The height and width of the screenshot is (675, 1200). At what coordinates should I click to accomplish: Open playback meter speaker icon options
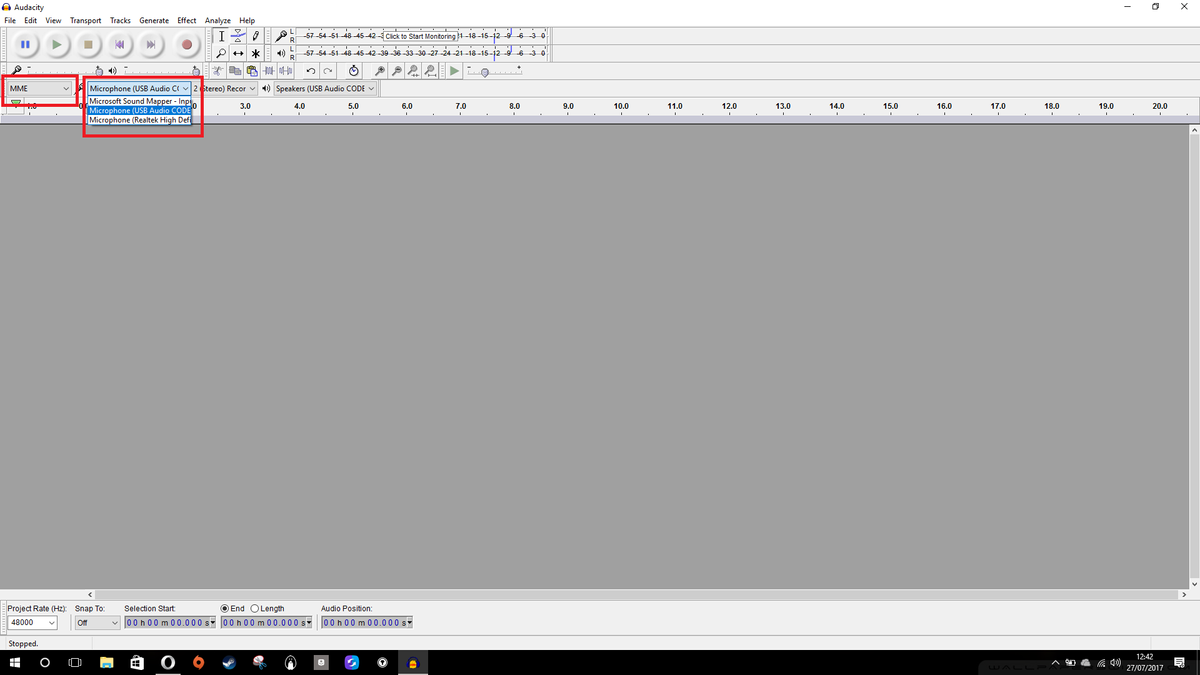pyautogui.click(x=283, y=53)
